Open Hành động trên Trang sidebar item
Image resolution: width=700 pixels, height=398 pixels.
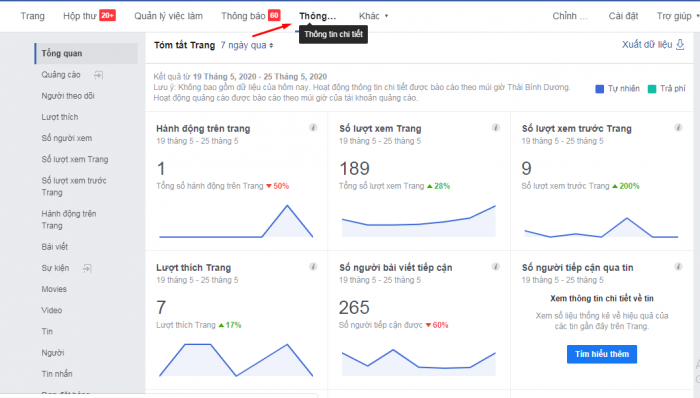69,220
